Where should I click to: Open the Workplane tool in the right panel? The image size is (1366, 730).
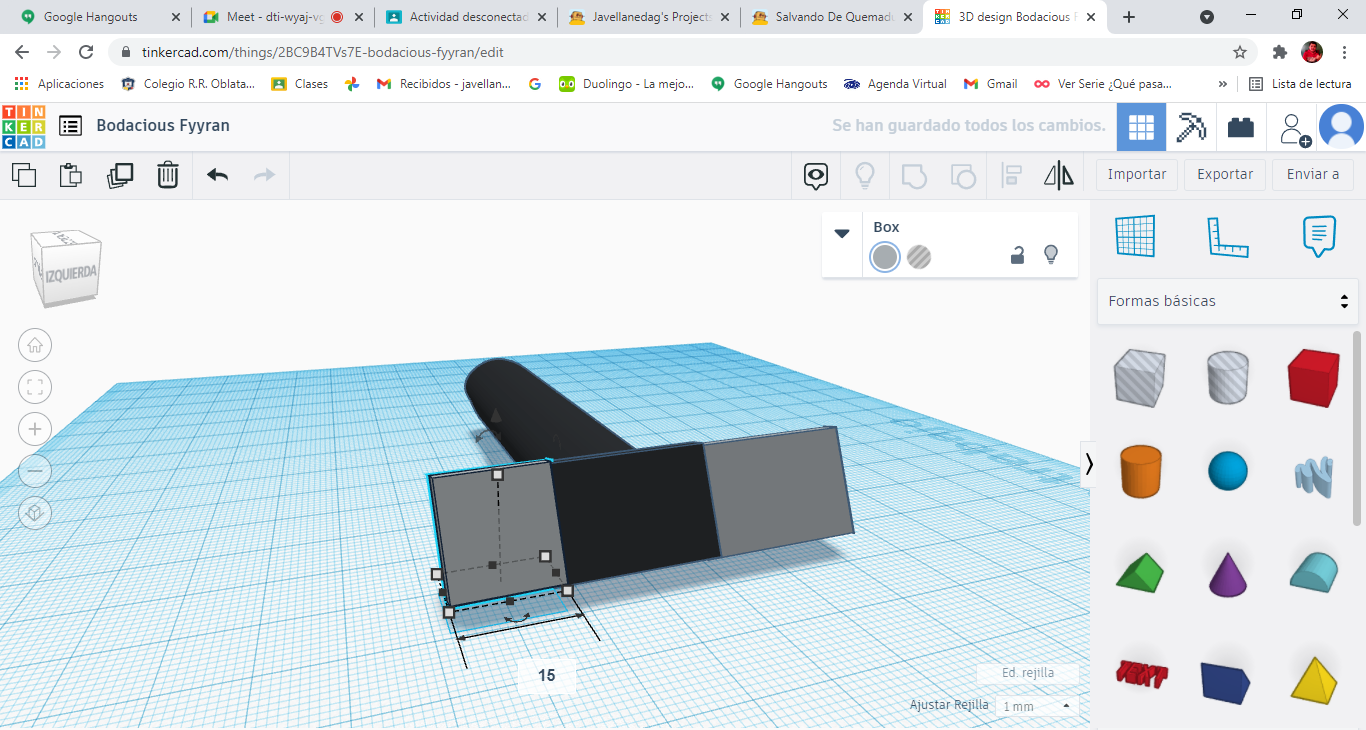click(1135, 237)
